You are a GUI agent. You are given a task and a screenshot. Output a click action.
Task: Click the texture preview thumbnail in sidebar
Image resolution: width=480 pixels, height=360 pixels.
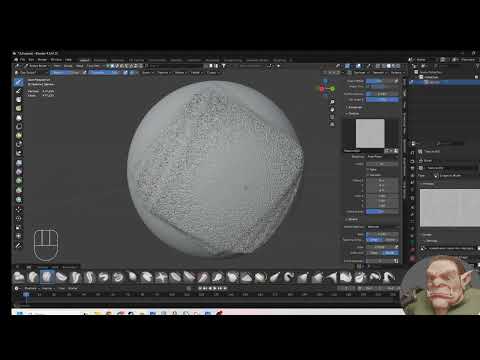[x=370, y=133]
